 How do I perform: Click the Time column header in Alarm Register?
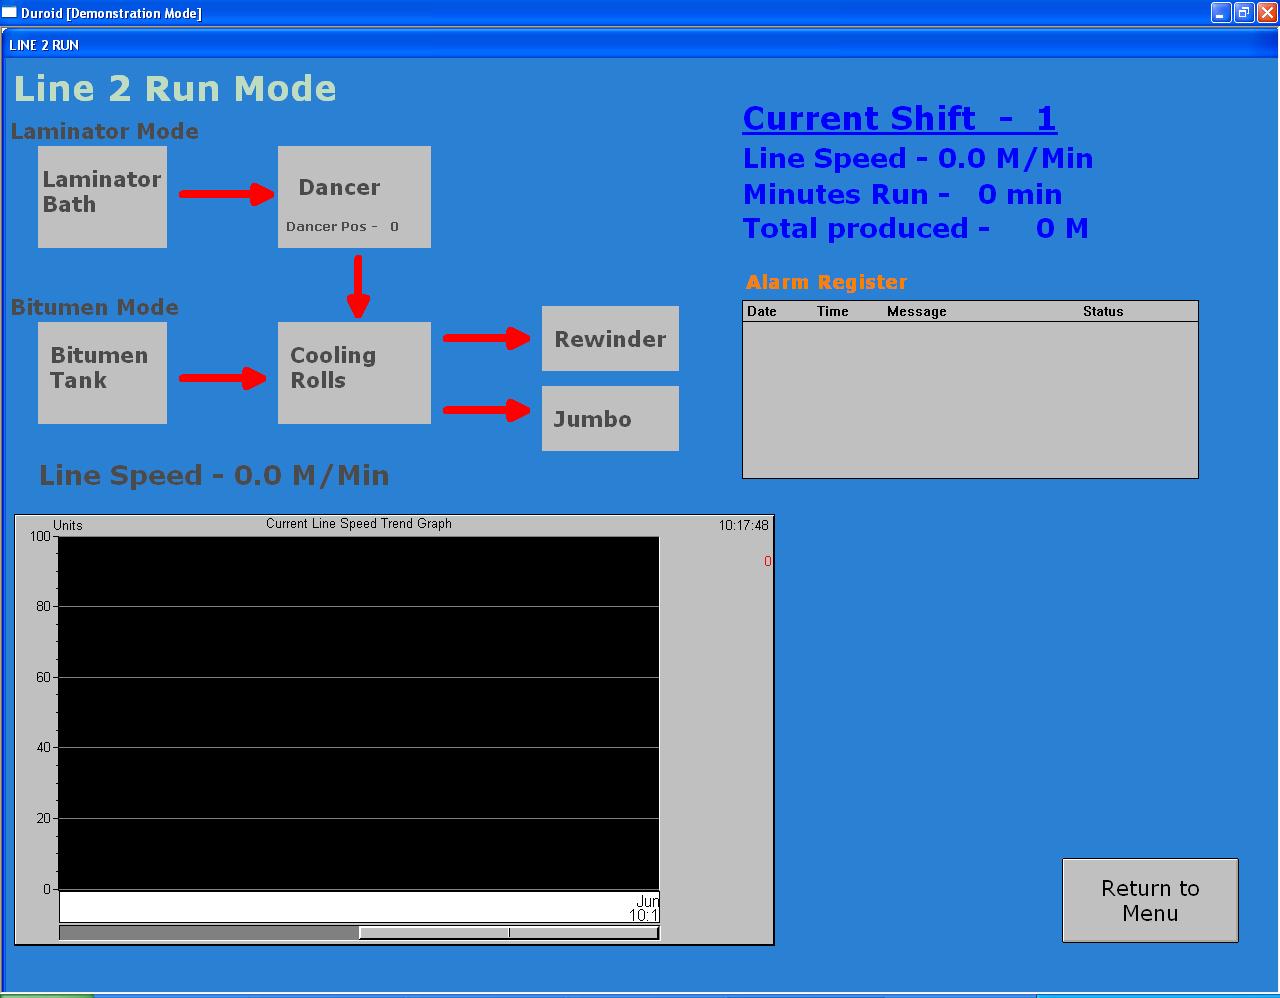832,311
